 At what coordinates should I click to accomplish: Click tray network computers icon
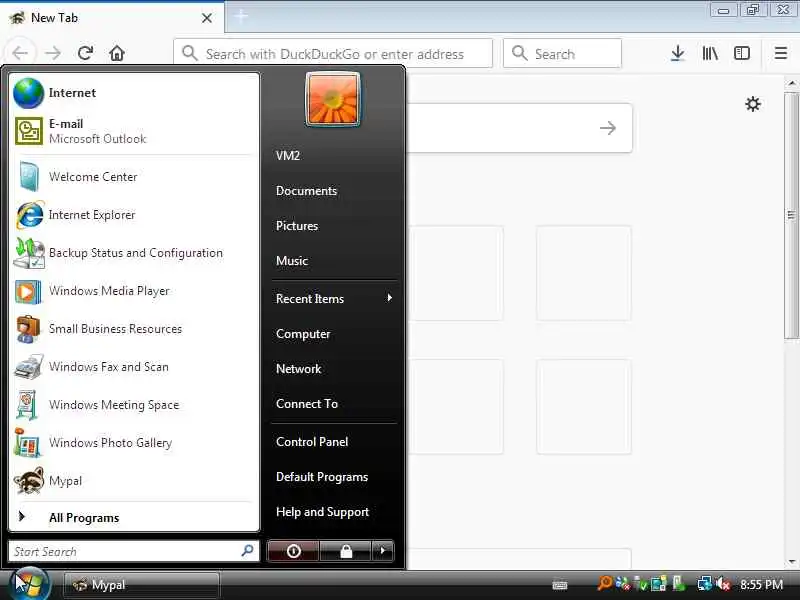(x=705, y=583)
